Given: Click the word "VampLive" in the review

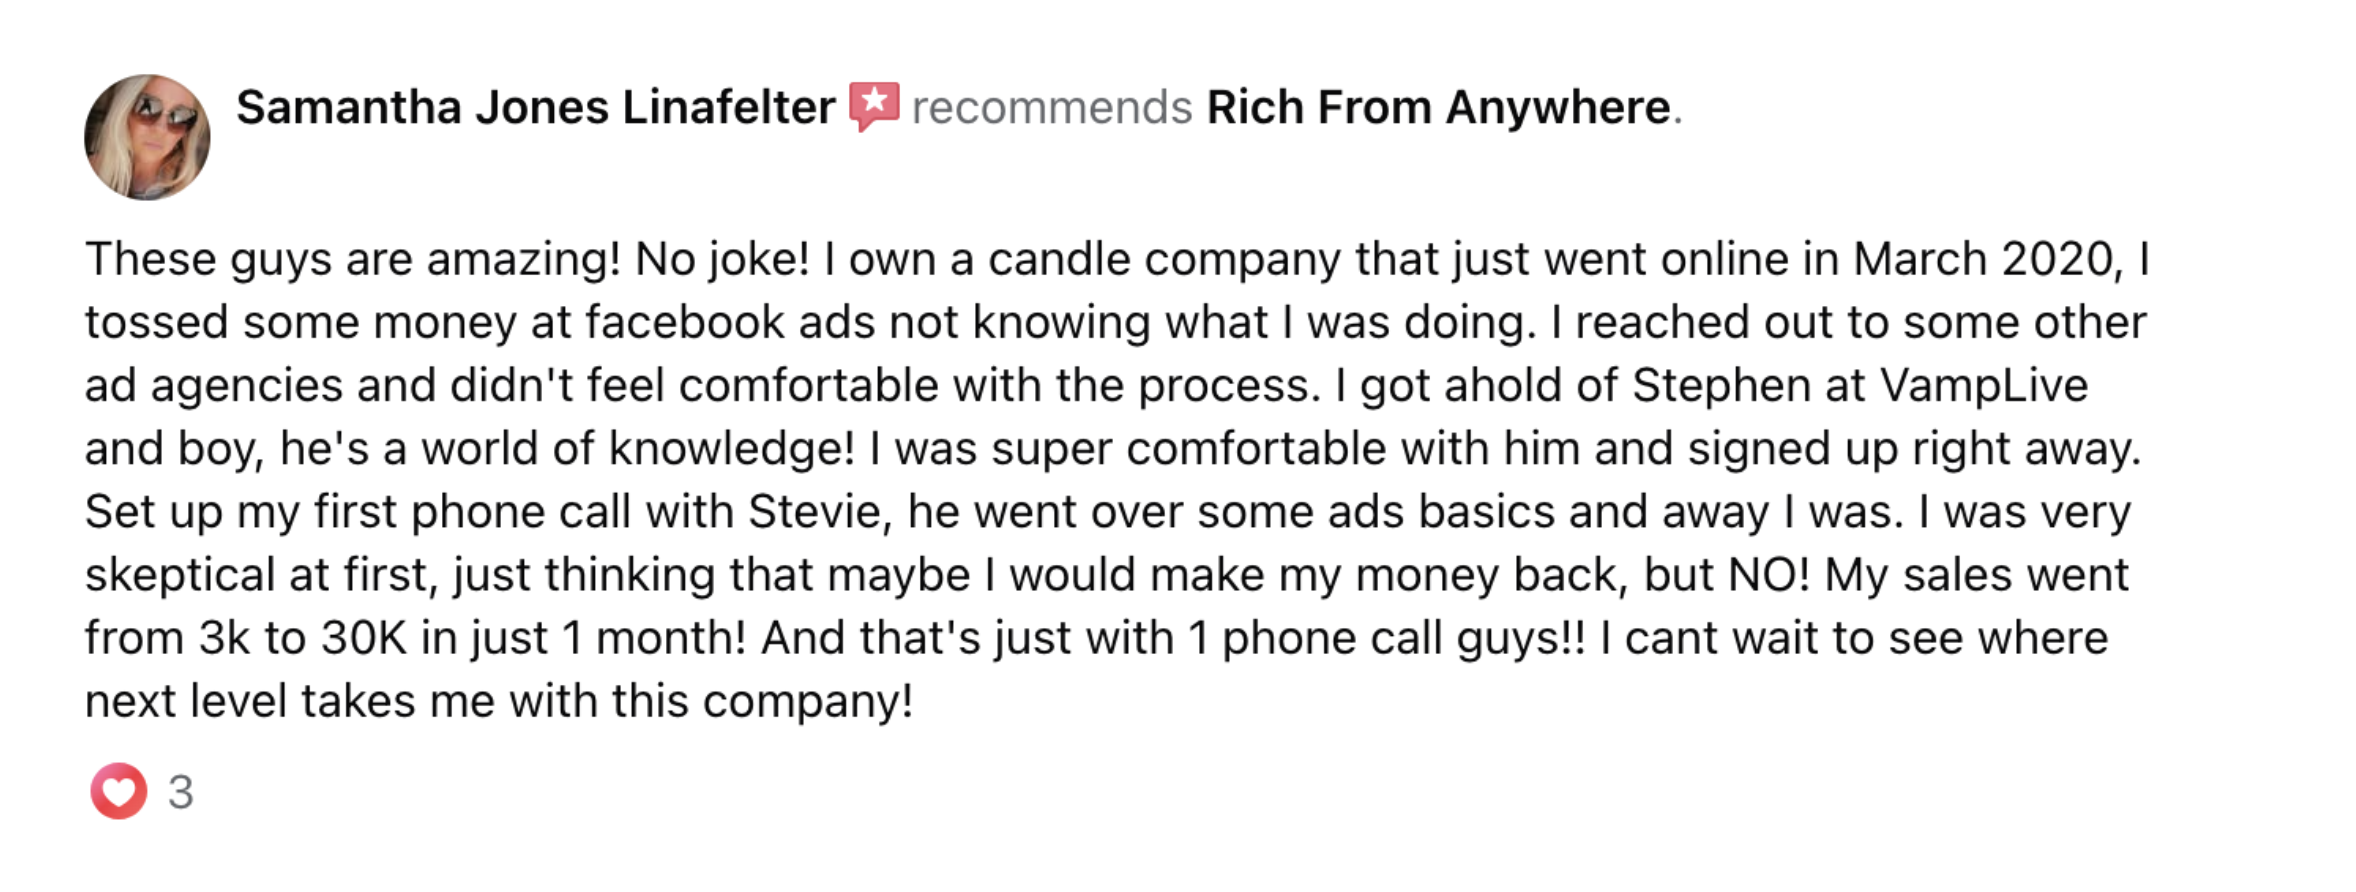Looking at the screenshot, I should [x=1984, y=386].
